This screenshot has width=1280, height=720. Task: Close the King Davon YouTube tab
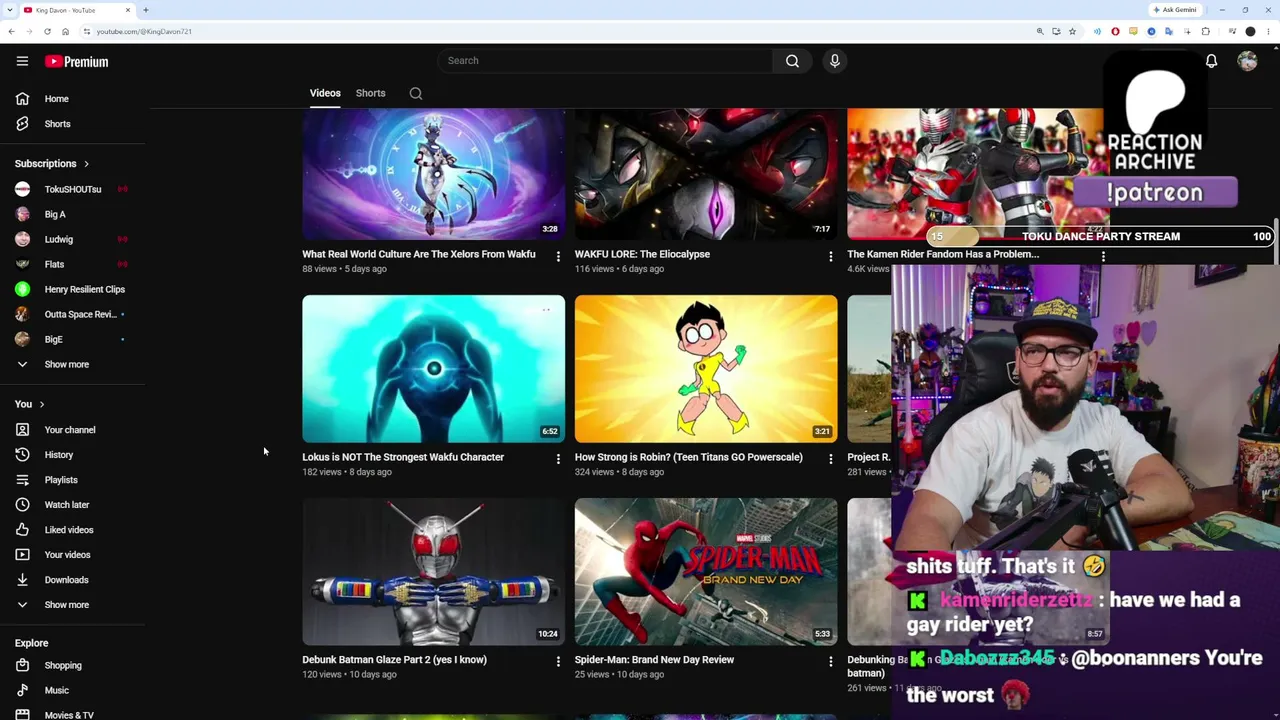pyautogui.click(x=128, y=10)
